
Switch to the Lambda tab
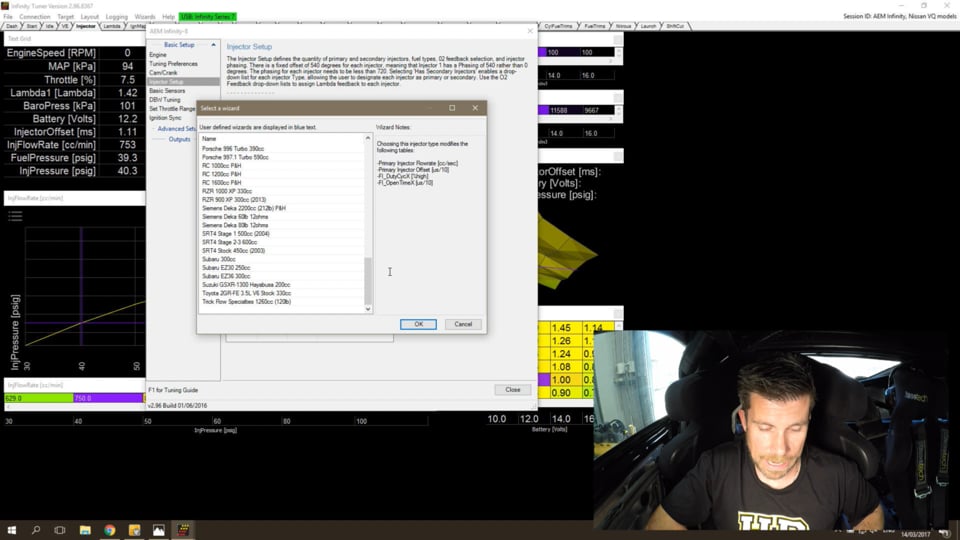click(111, 26)
